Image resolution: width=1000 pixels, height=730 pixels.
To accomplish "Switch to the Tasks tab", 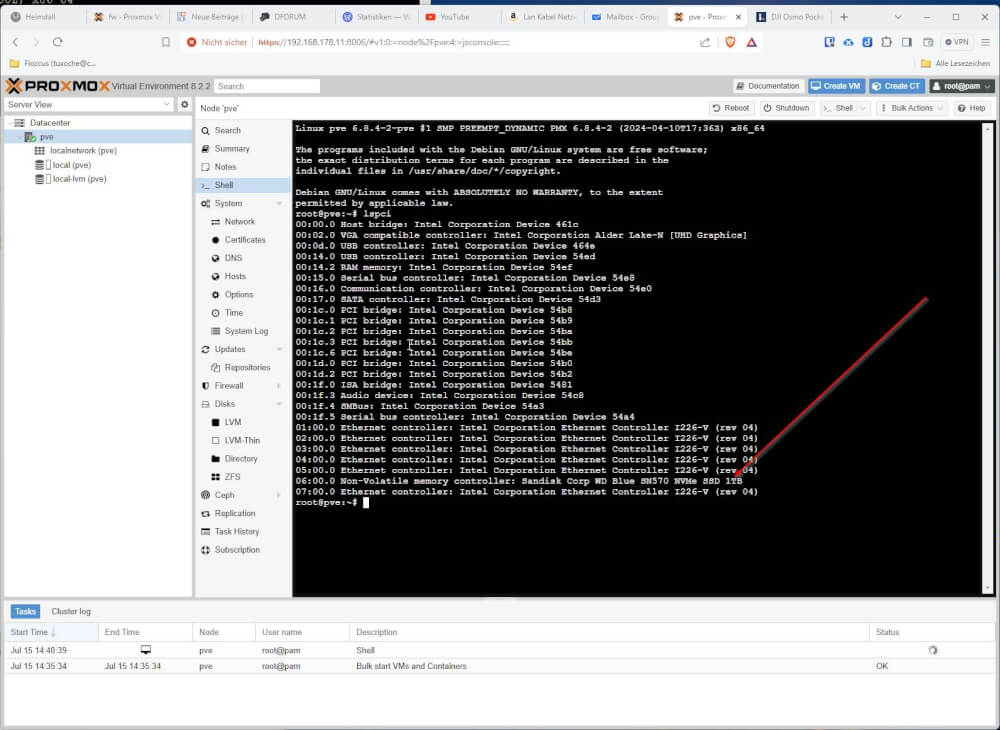I will [26, 611].
